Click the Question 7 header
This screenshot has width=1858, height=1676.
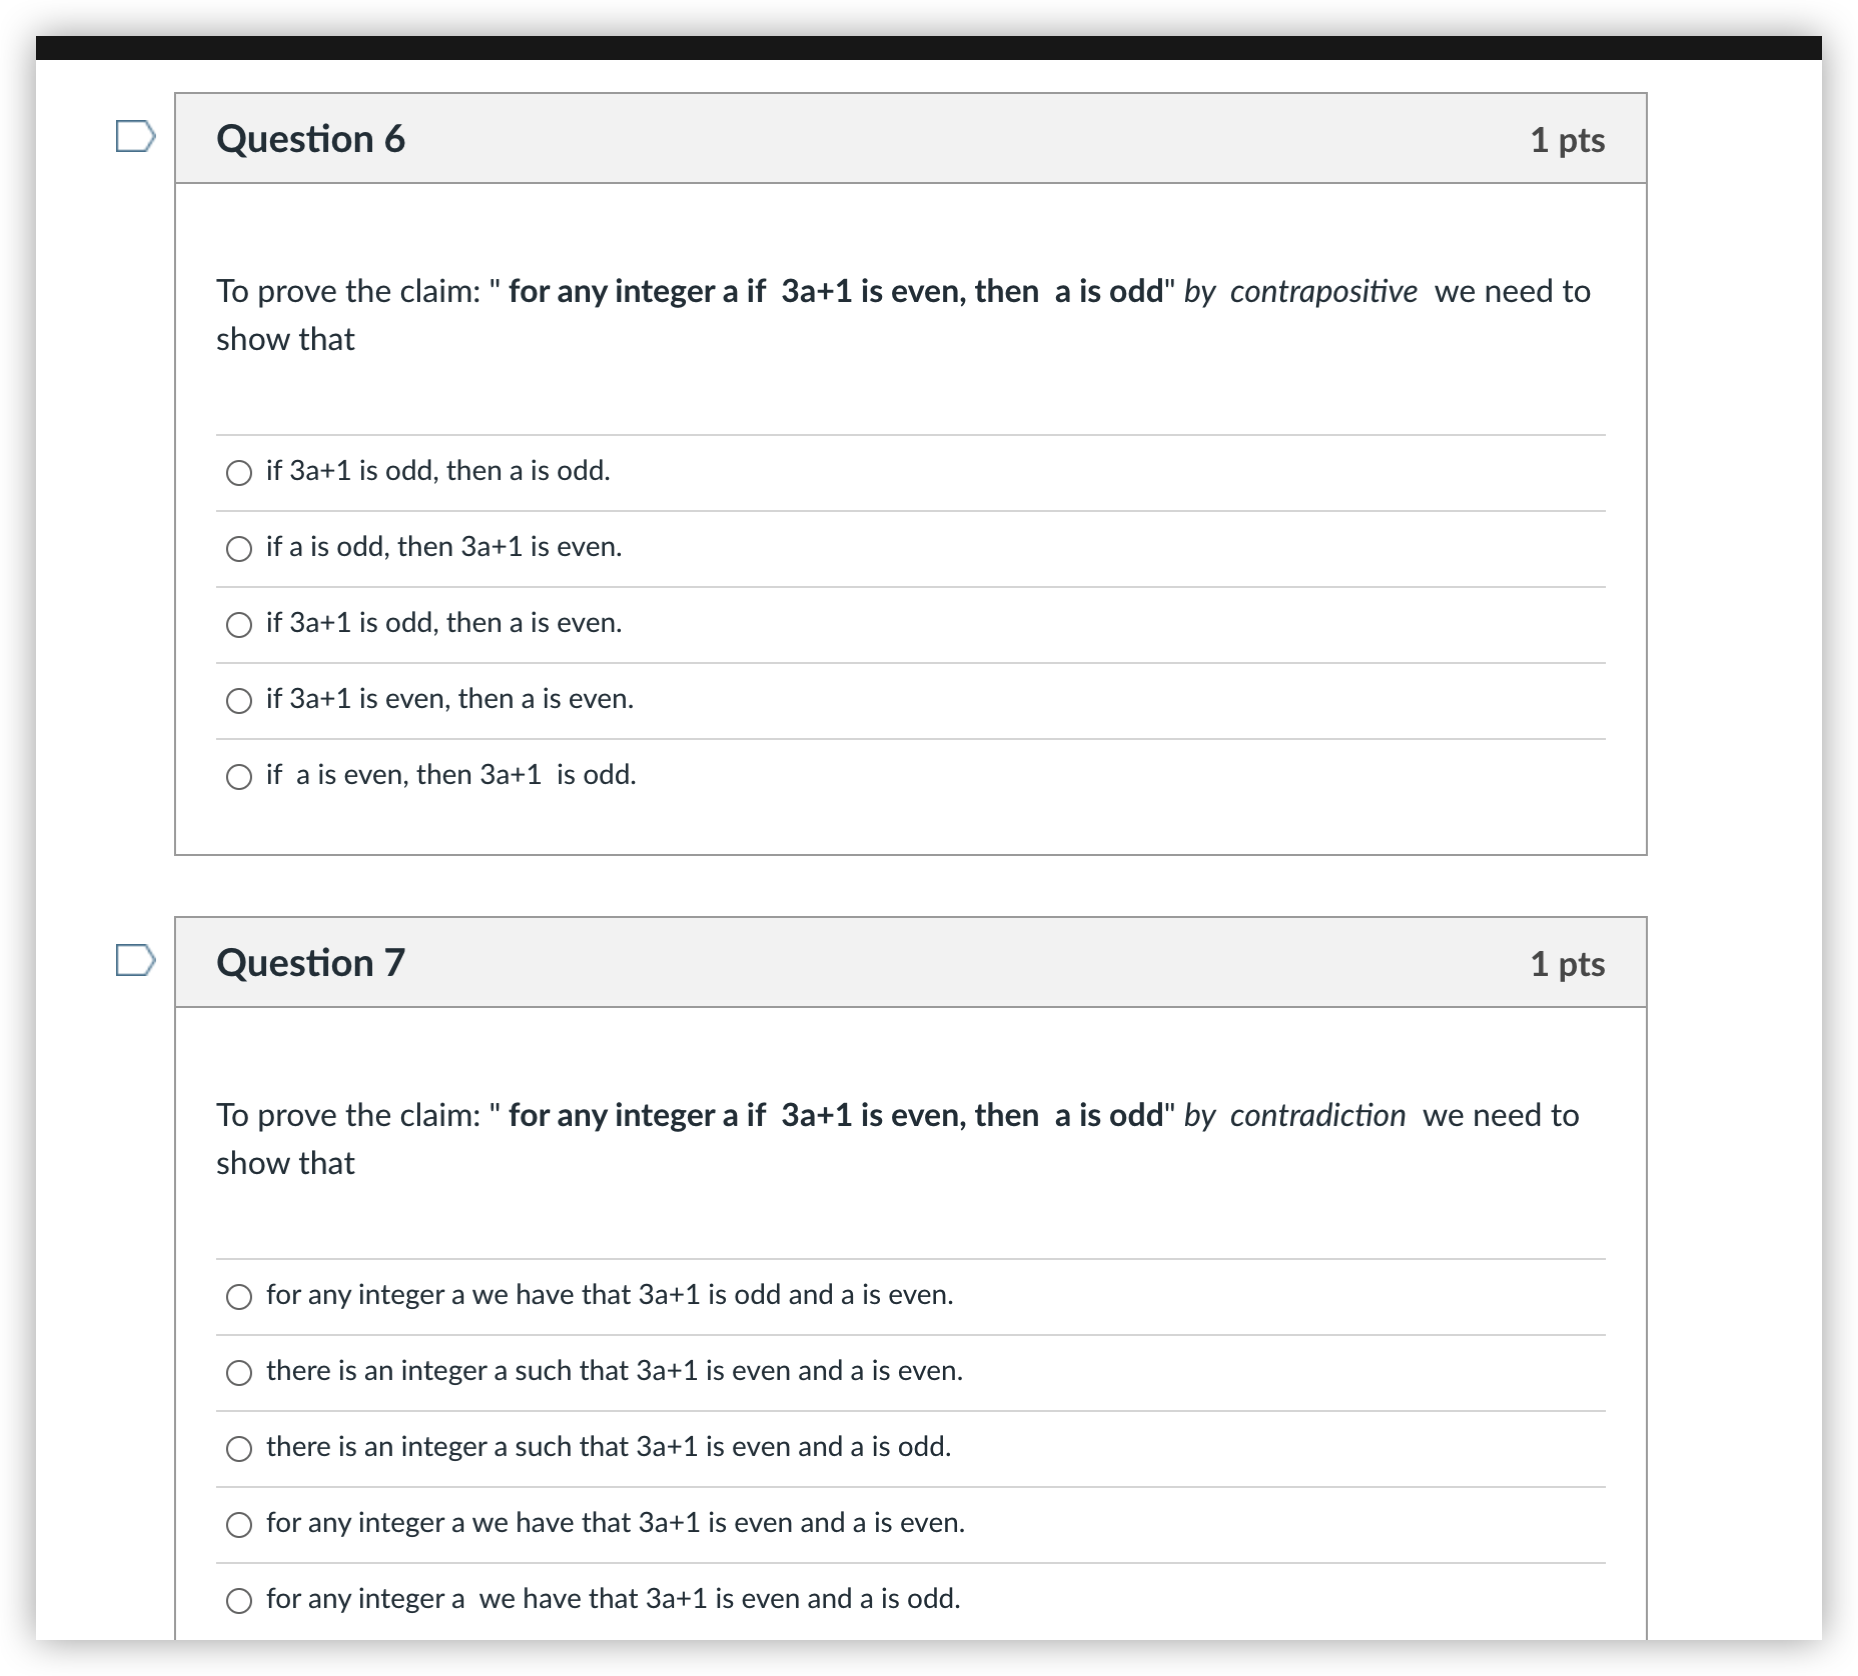311,962
